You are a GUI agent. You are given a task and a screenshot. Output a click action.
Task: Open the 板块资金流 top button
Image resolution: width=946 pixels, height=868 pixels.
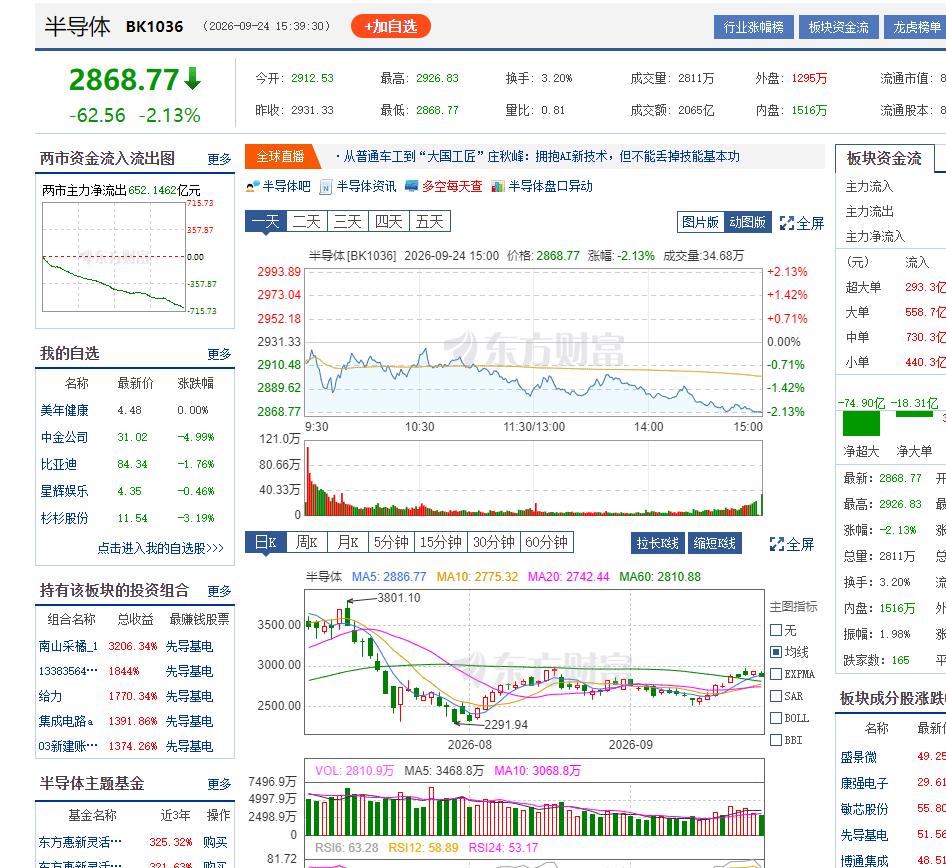pos(839,27)
